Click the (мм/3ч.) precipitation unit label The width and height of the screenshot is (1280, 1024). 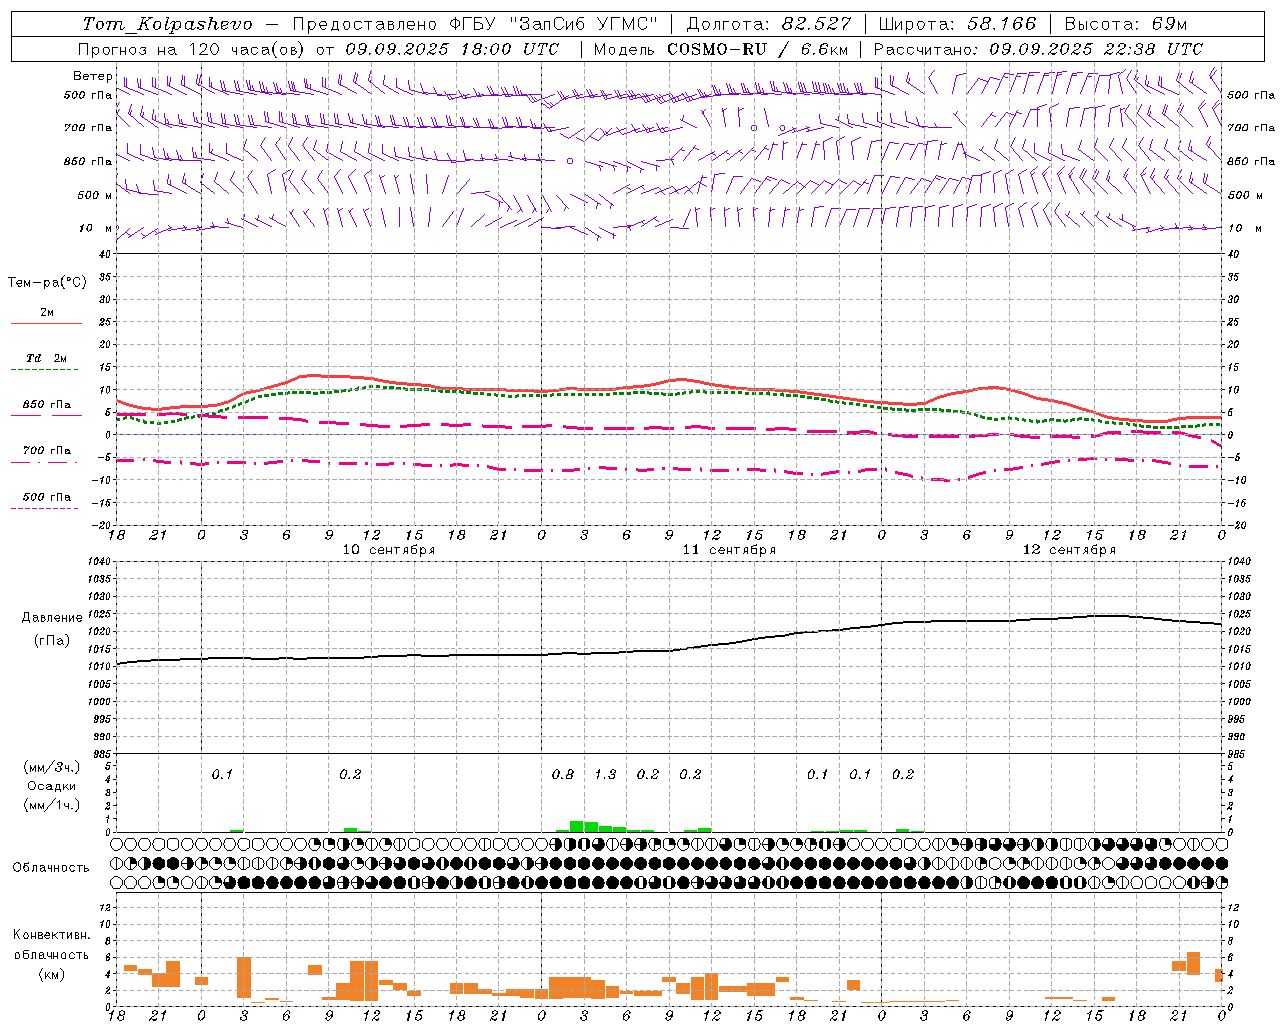tap(51, 767)
